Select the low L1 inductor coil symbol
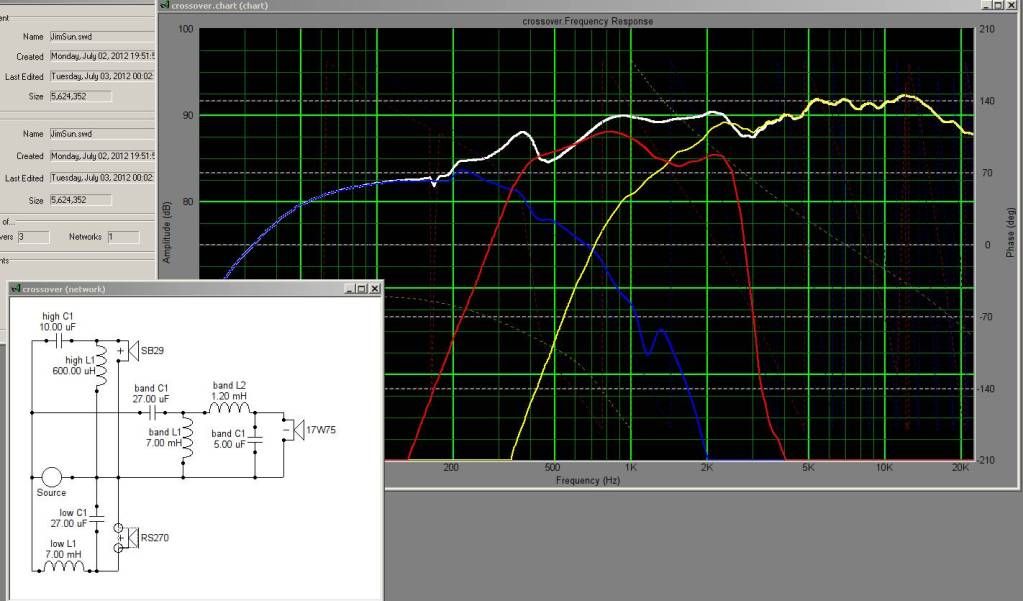The width and height of the screenshot is (1023, 601). point(64,565)
